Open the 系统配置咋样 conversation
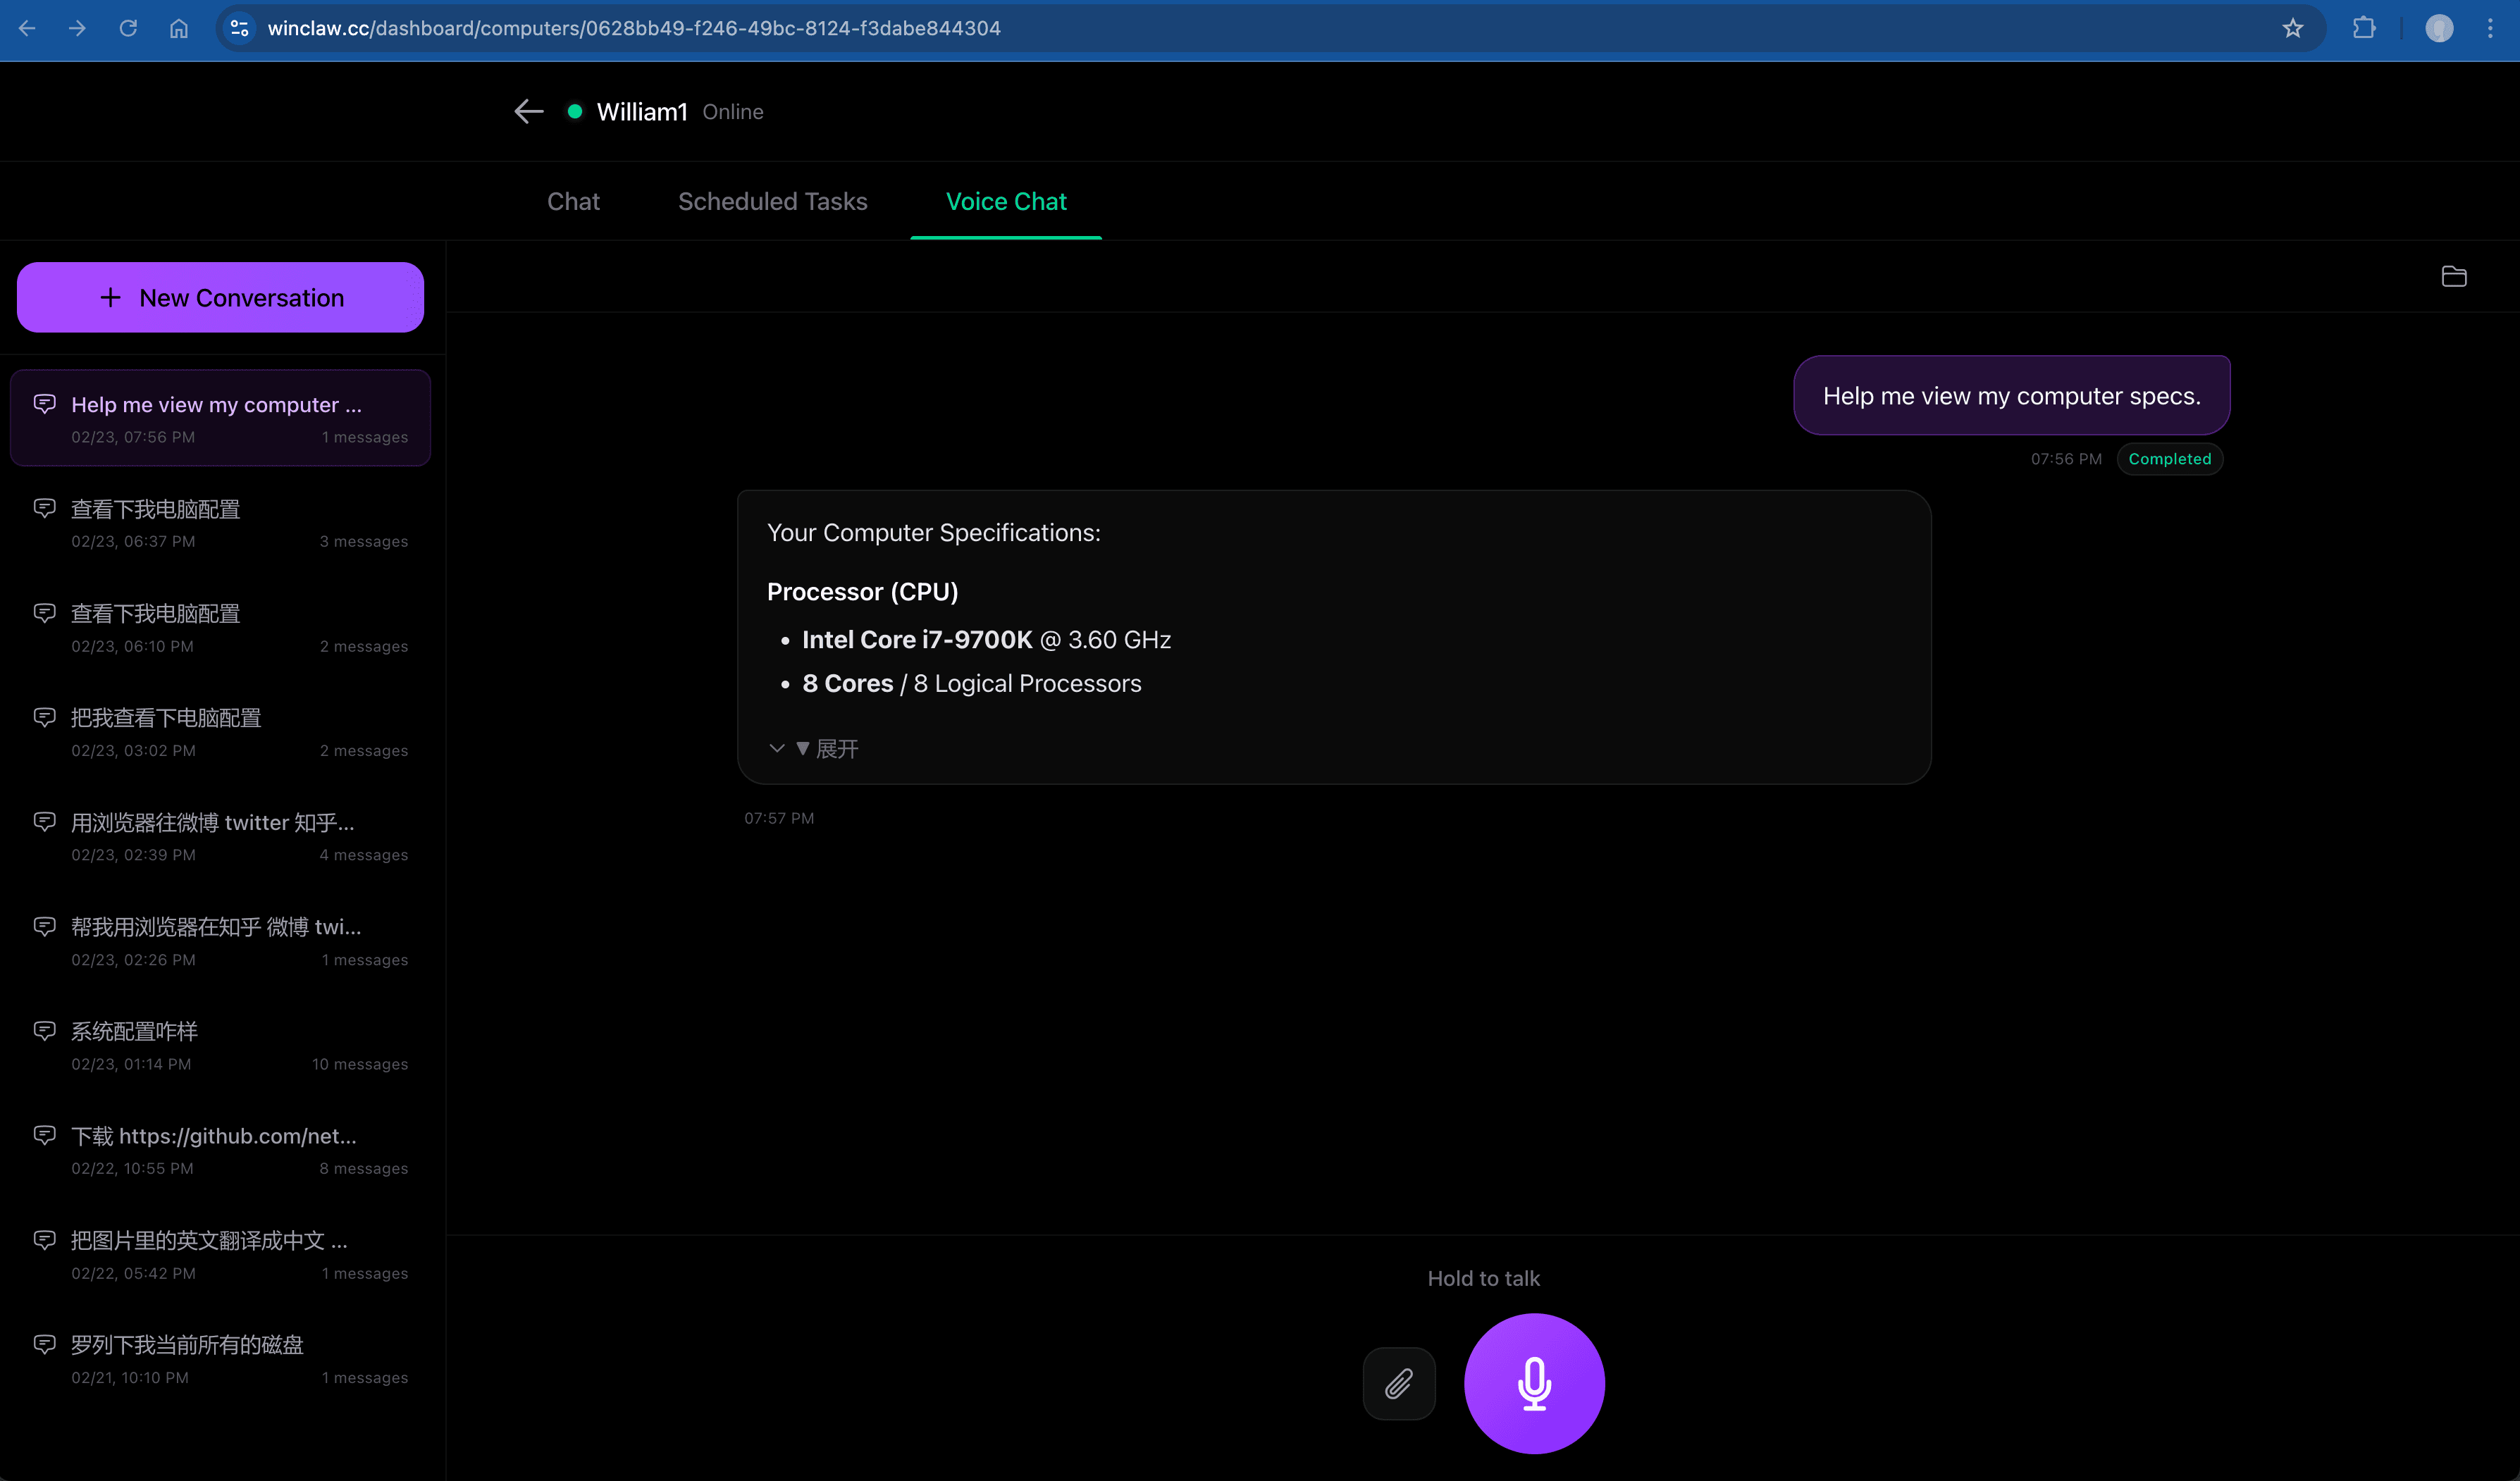The width and height of the screenshot is (2520, 1481). tap(220, 1045)
